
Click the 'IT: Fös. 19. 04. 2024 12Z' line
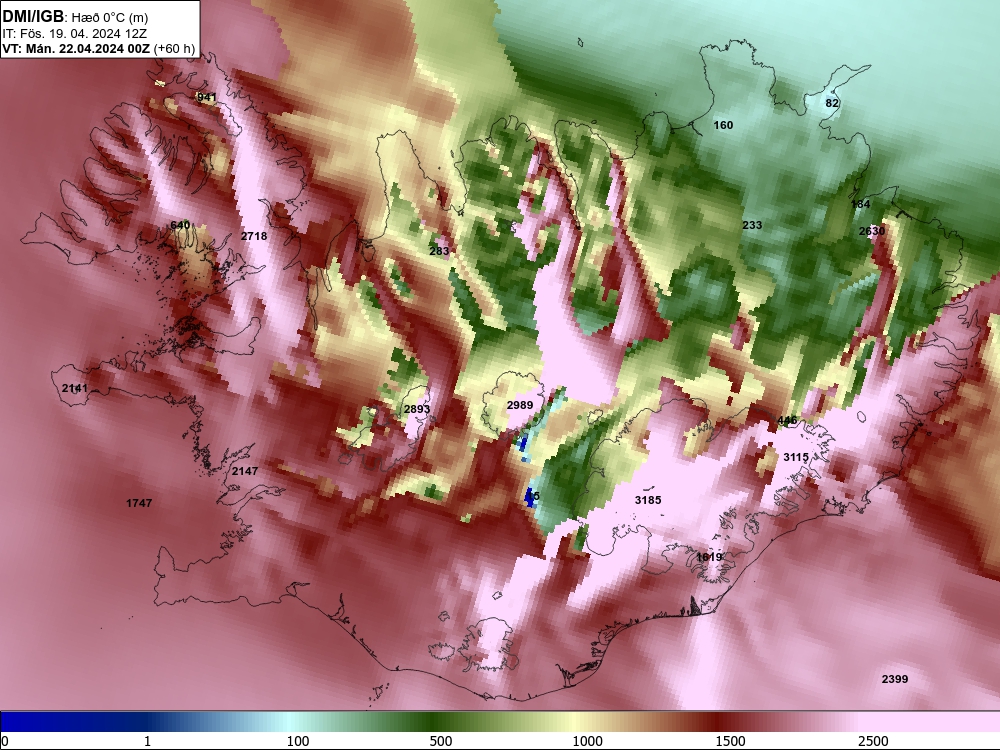[74, 33]
